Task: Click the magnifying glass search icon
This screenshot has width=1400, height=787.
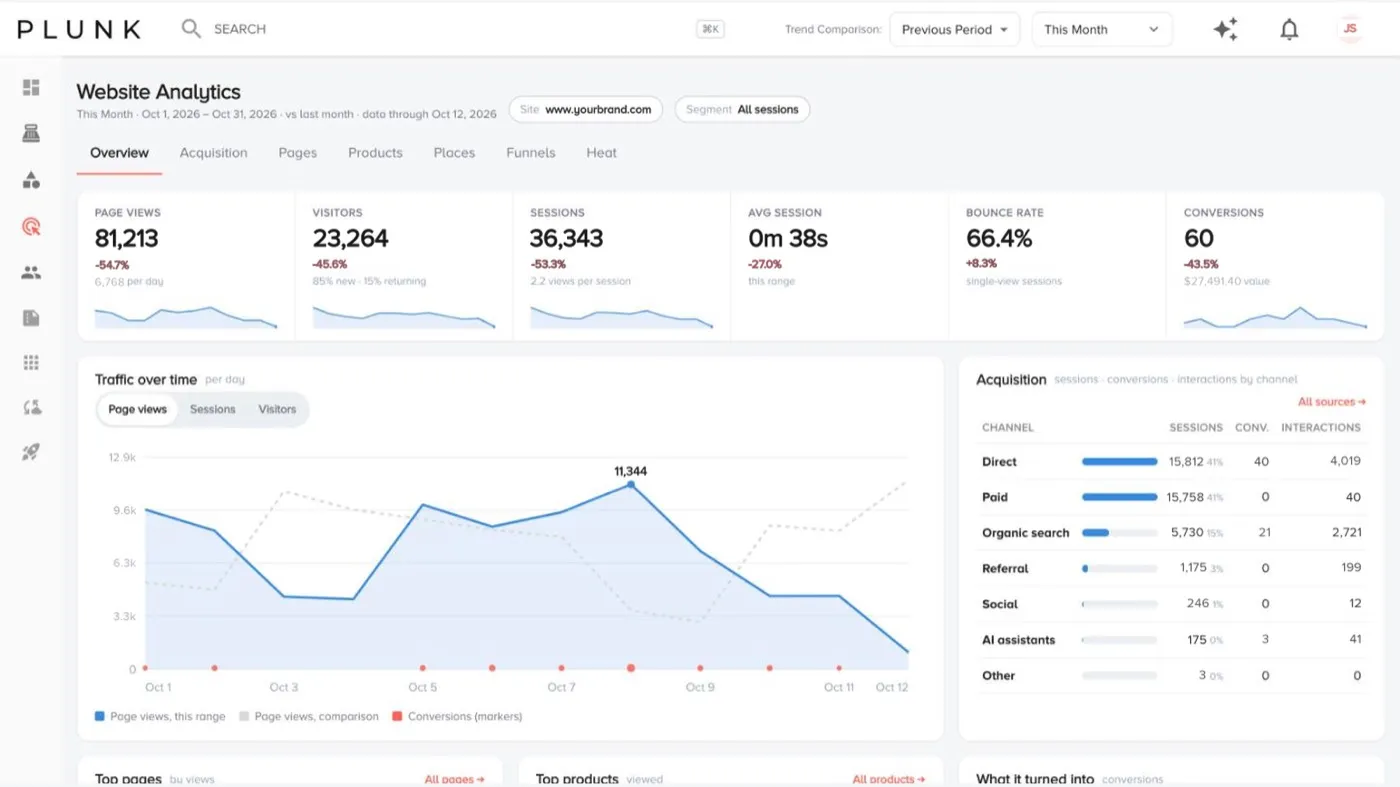Action: pos(191,29)
